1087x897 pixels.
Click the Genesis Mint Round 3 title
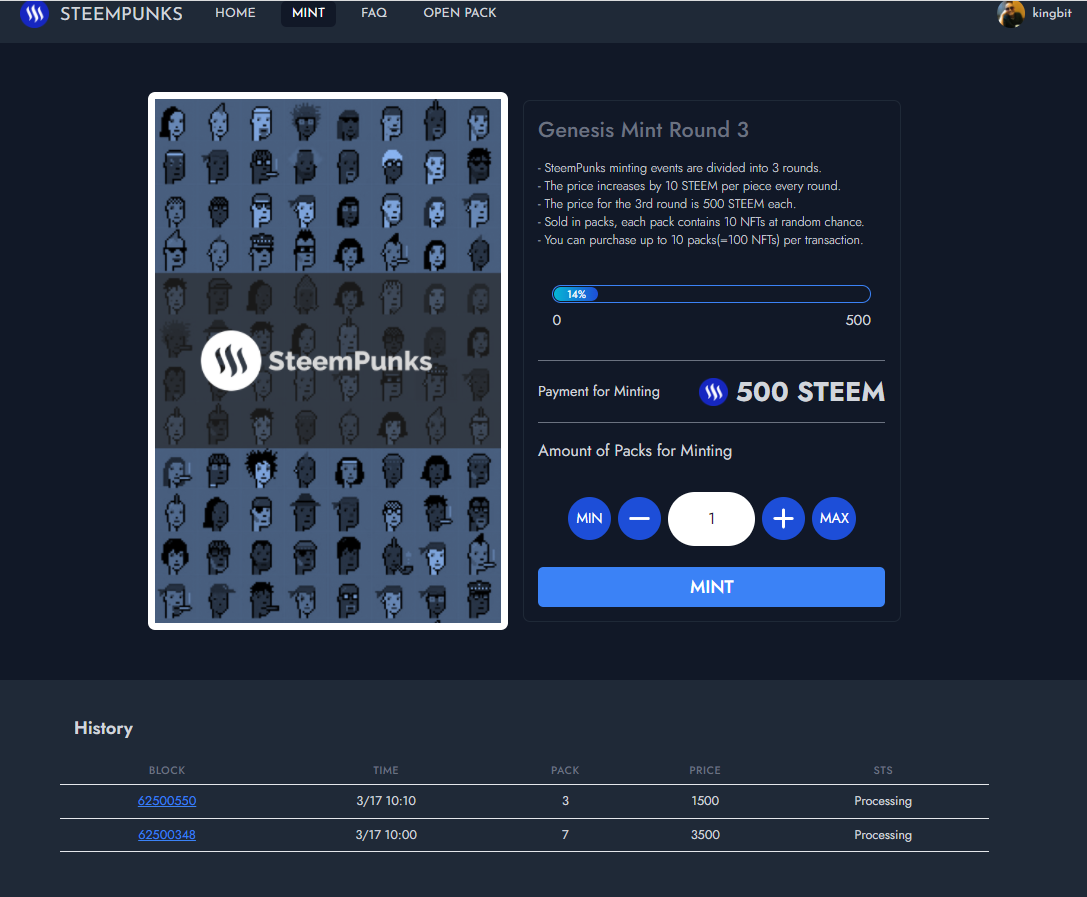pos(643,130)
